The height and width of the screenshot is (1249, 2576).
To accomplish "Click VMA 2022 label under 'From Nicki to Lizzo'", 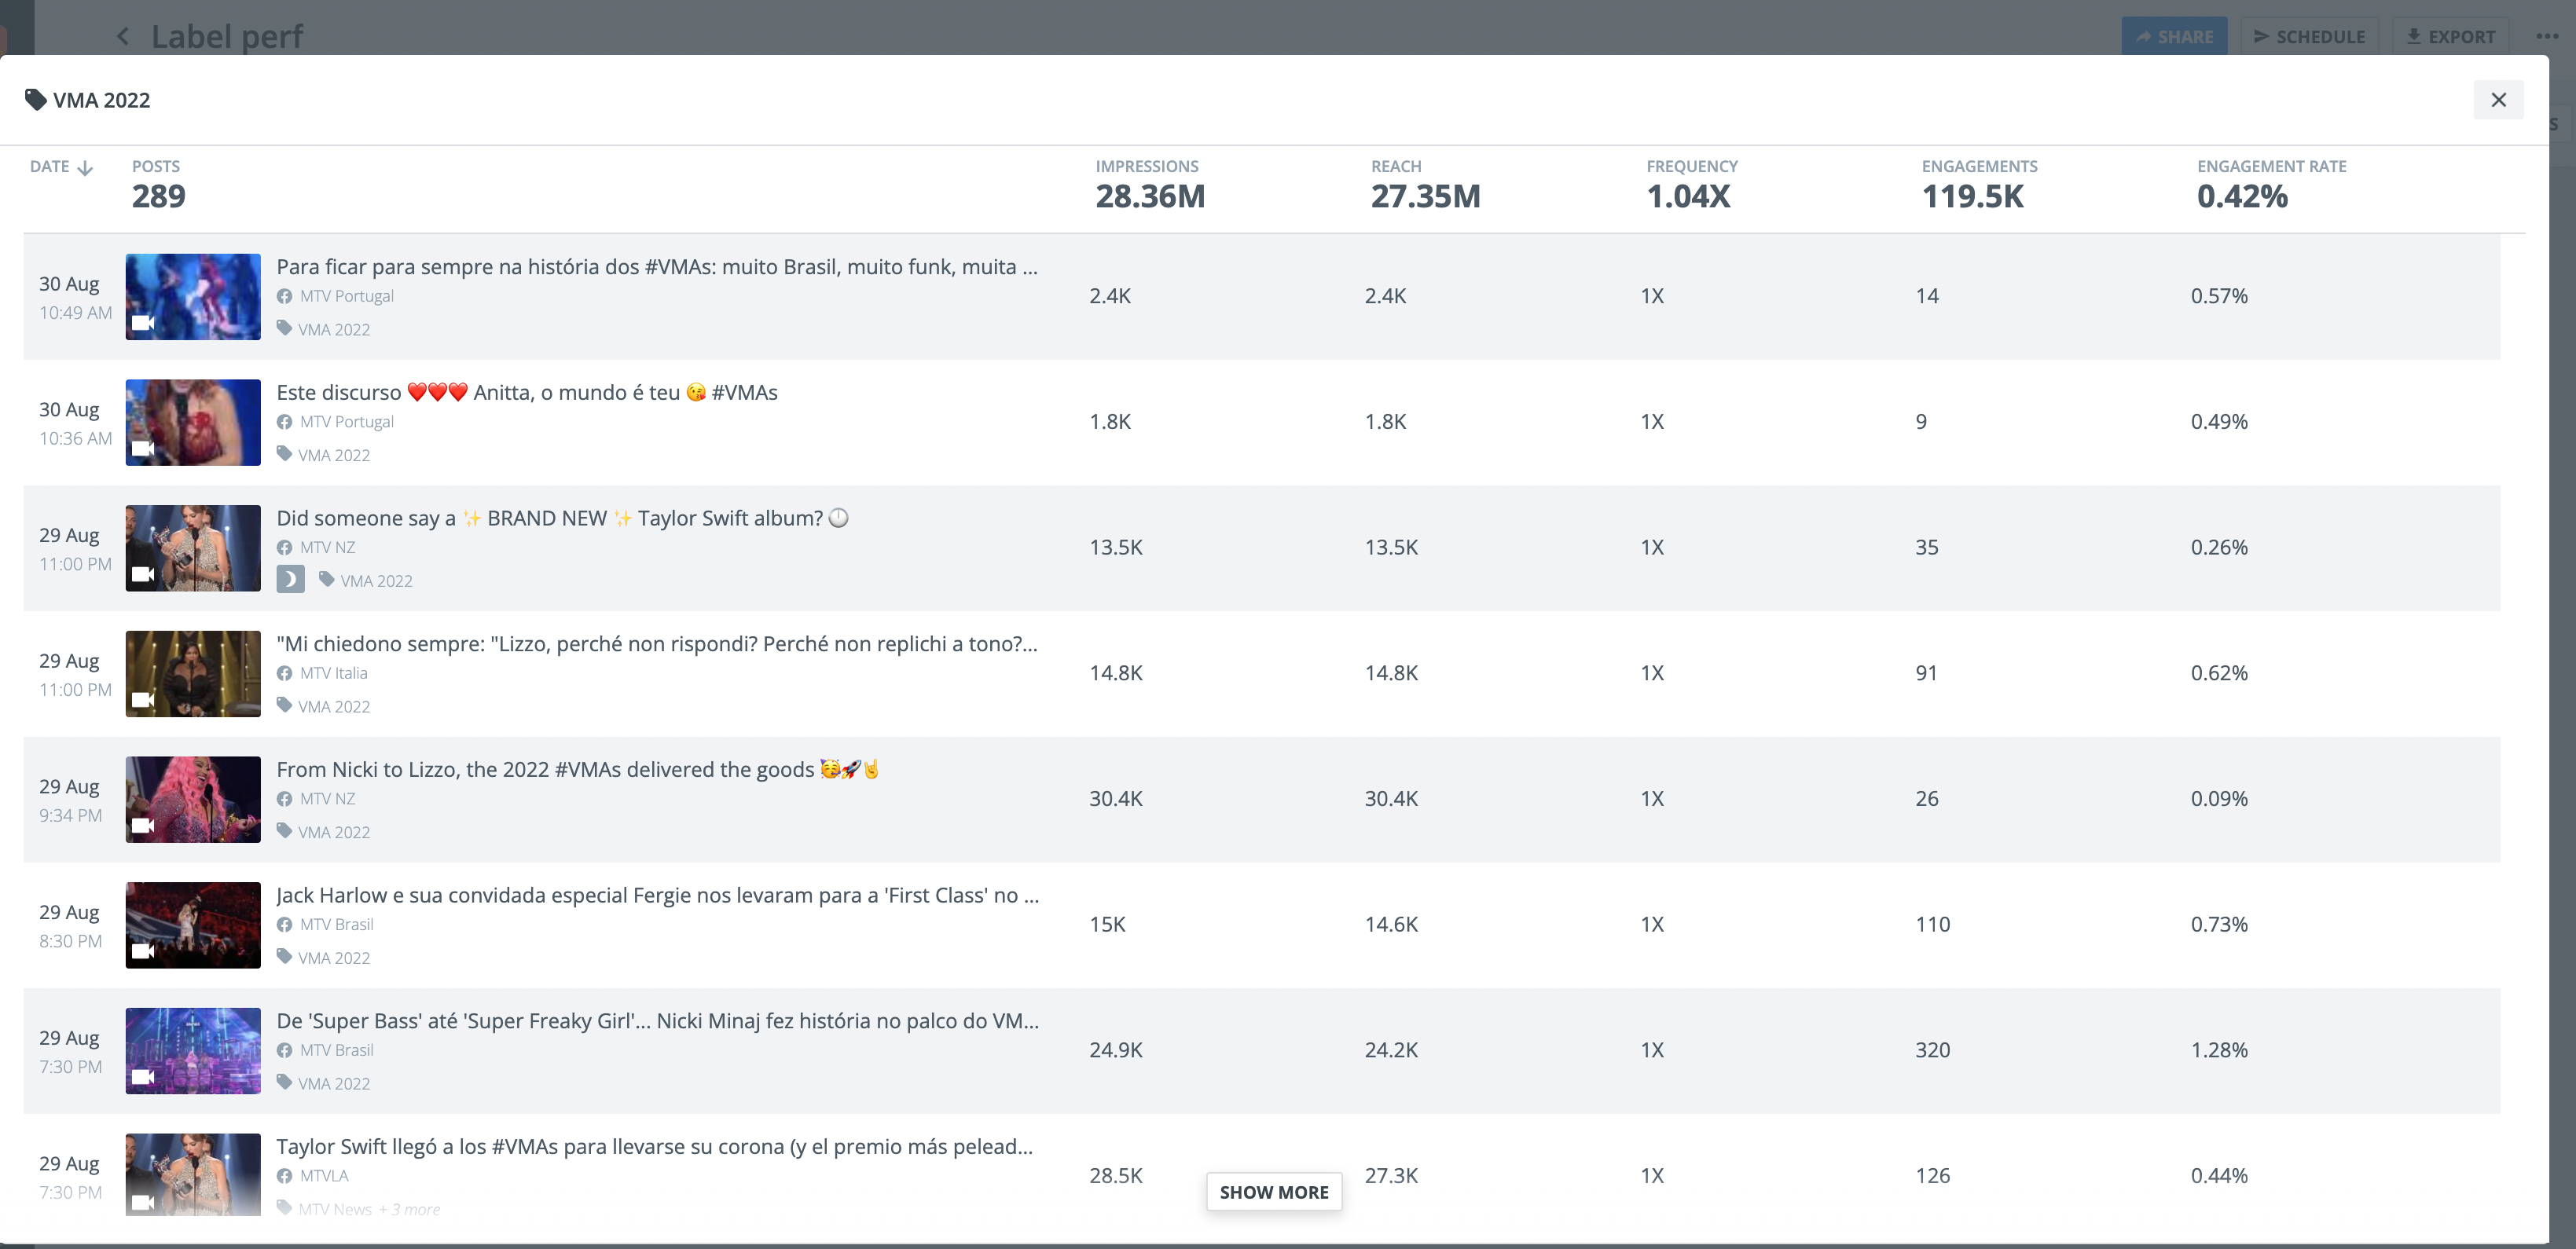I will 334,833.
